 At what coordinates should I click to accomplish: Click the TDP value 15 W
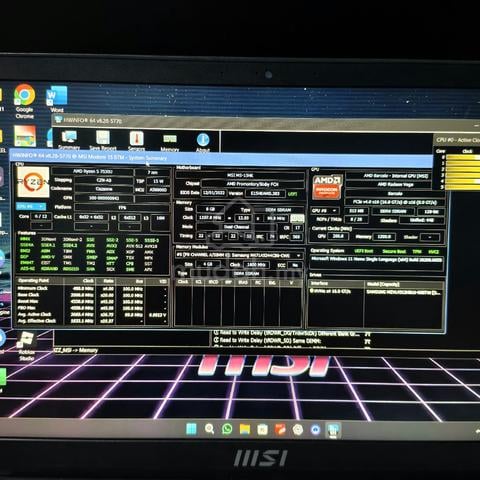158,181
